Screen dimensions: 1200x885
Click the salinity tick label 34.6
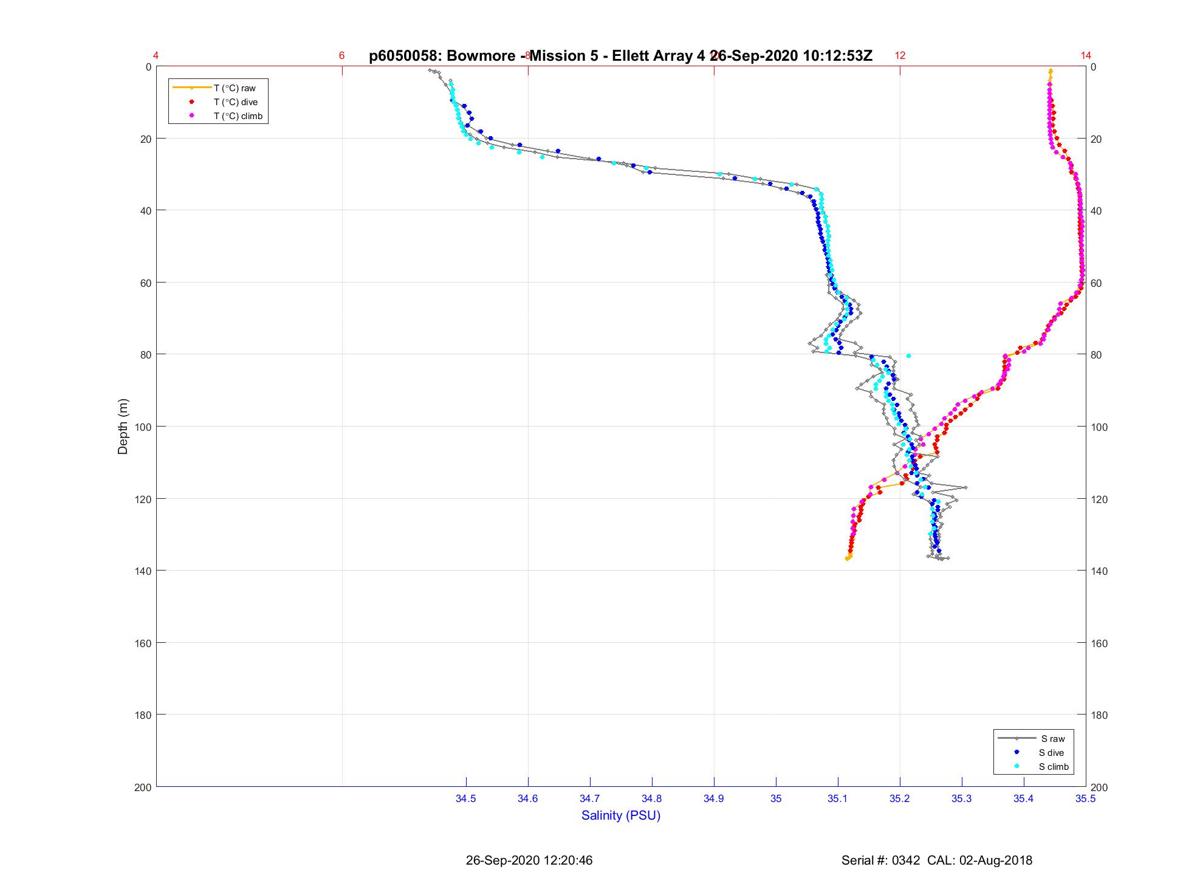click(x=528, y=798)
